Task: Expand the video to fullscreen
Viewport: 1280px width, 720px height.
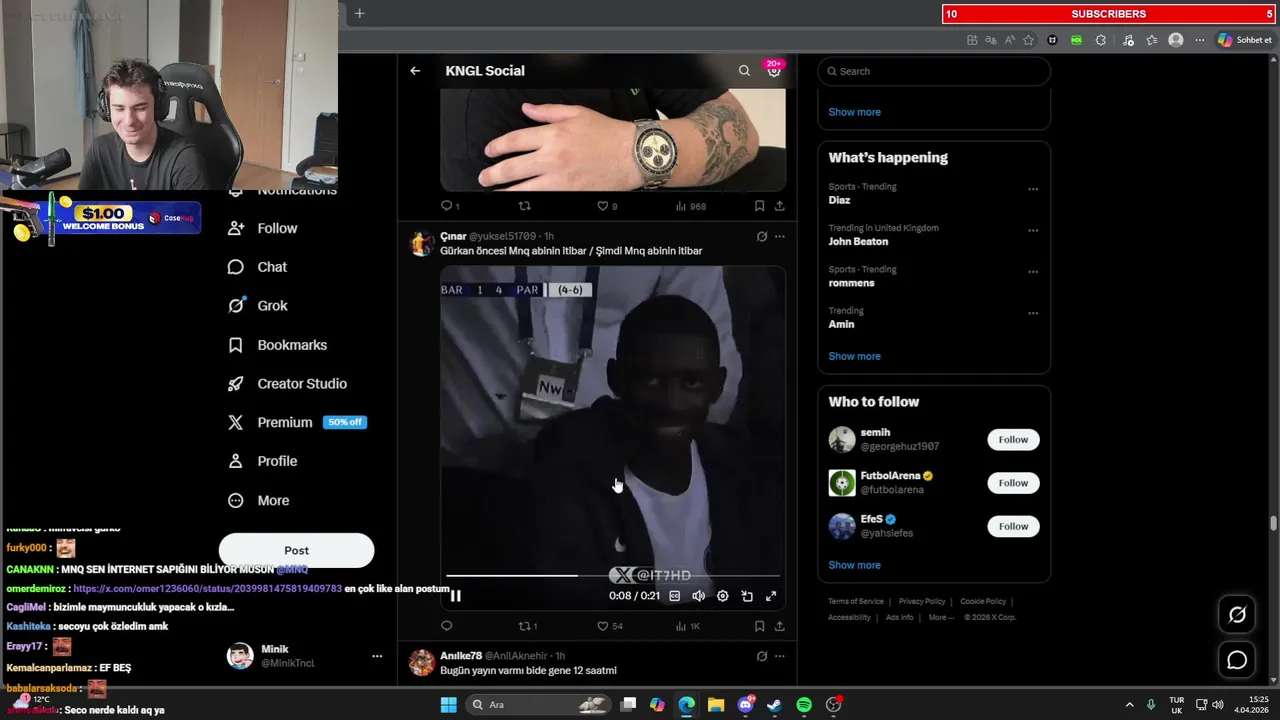Action: [771, 596]
